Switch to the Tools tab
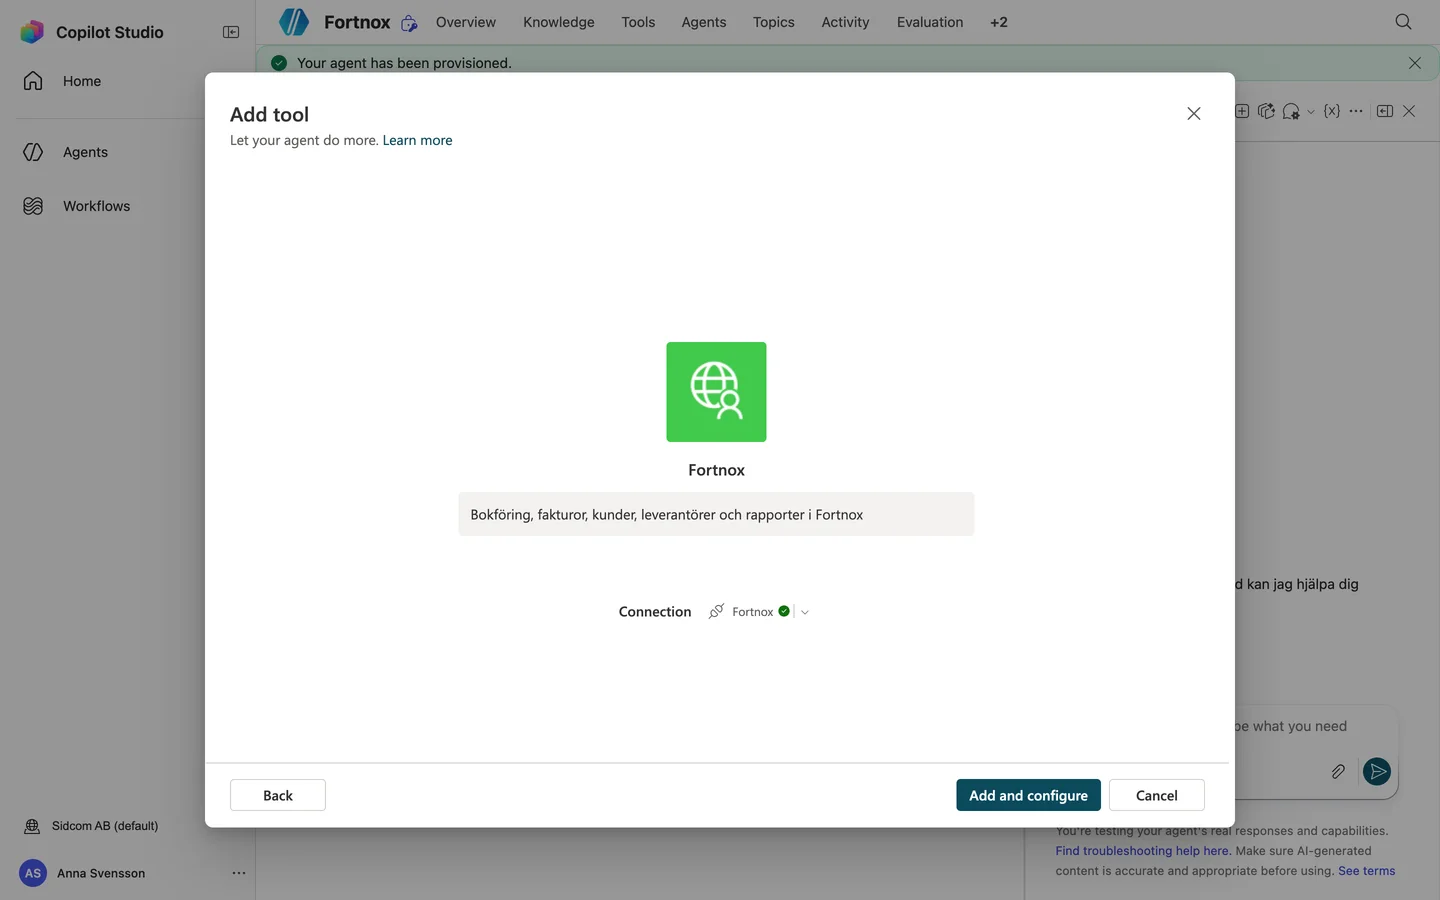The height and width of the screenshot is (900, 1440). (638, 22)
